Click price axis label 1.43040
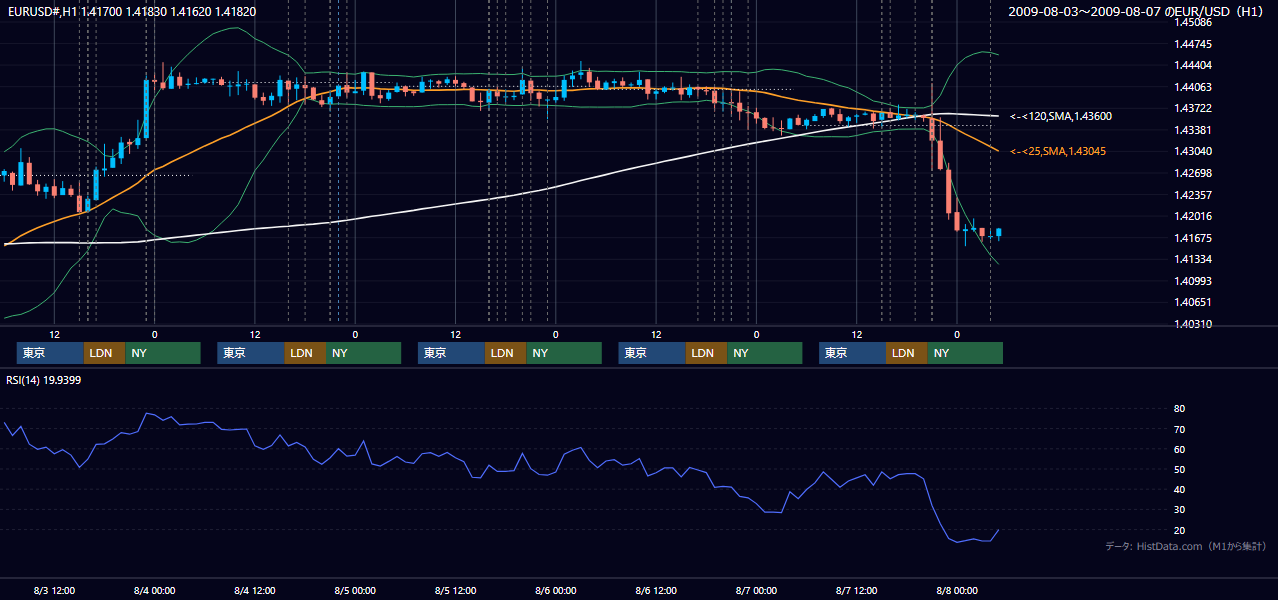1278x600 pixels. click(x=1193, y=151)
